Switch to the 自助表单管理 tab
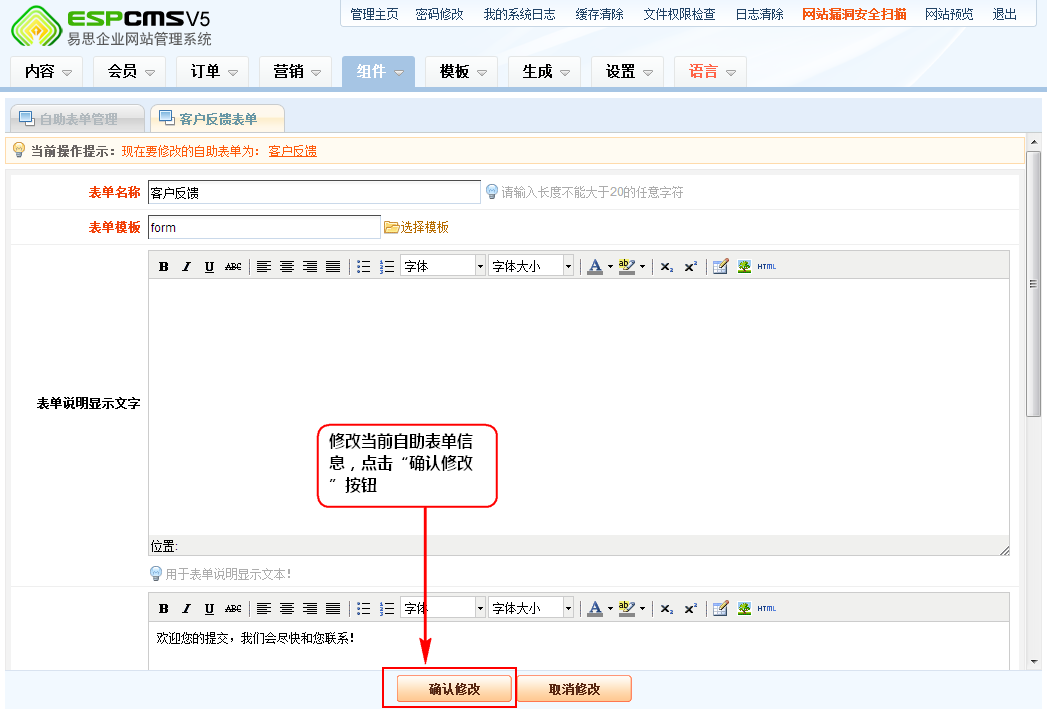Screen dimensions: 1047x712 (77, 119)
